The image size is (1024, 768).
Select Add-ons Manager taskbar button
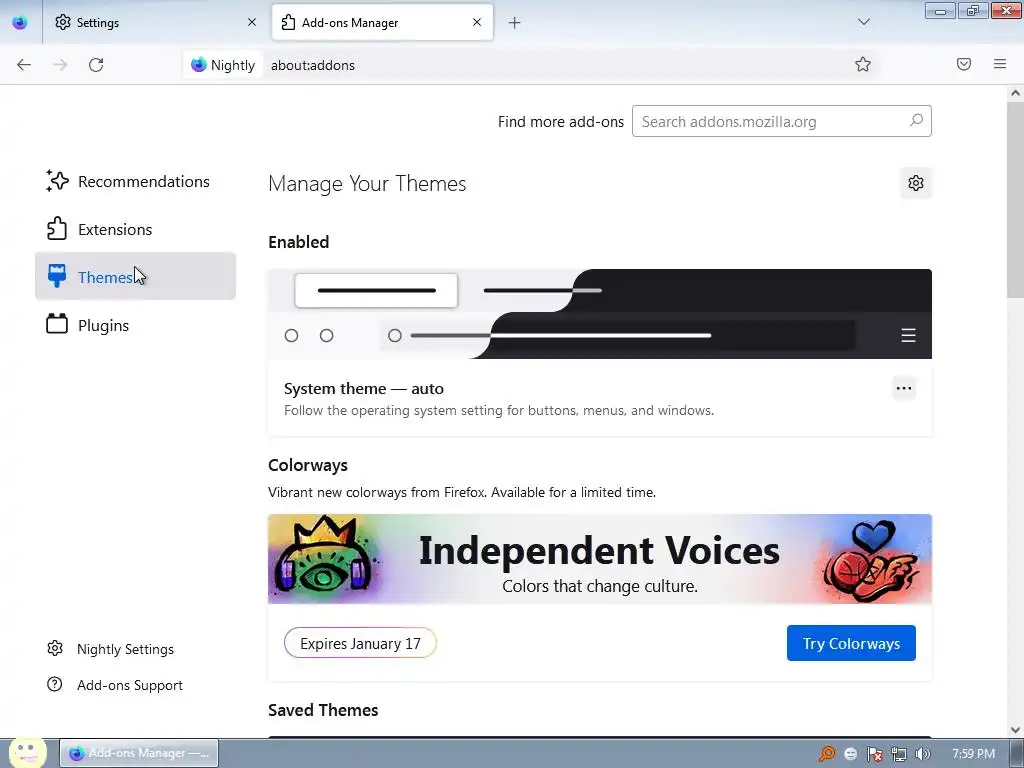pyautogui.click(x=139, y=753)
